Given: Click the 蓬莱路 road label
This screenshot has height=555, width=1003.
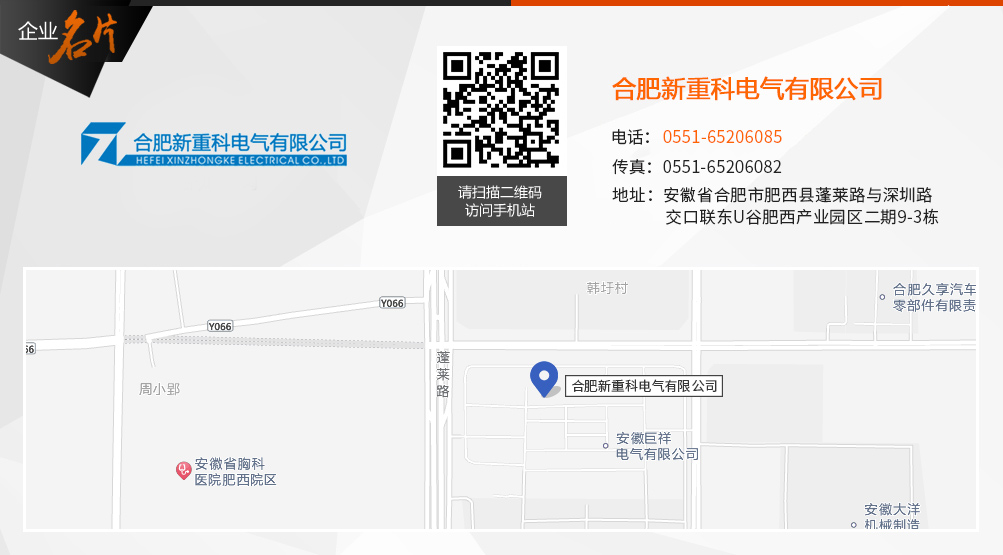Looking at the screenshot, I should tap(443, 374).
